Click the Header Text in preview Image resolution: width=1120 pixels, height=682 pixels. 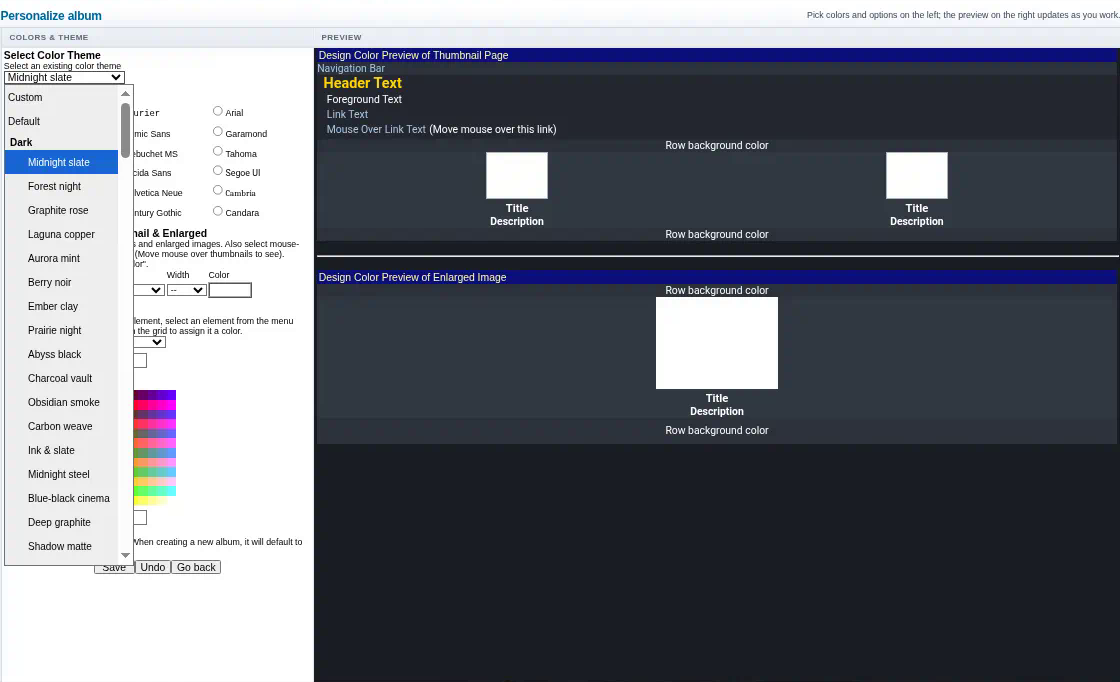tap(363, 83)
